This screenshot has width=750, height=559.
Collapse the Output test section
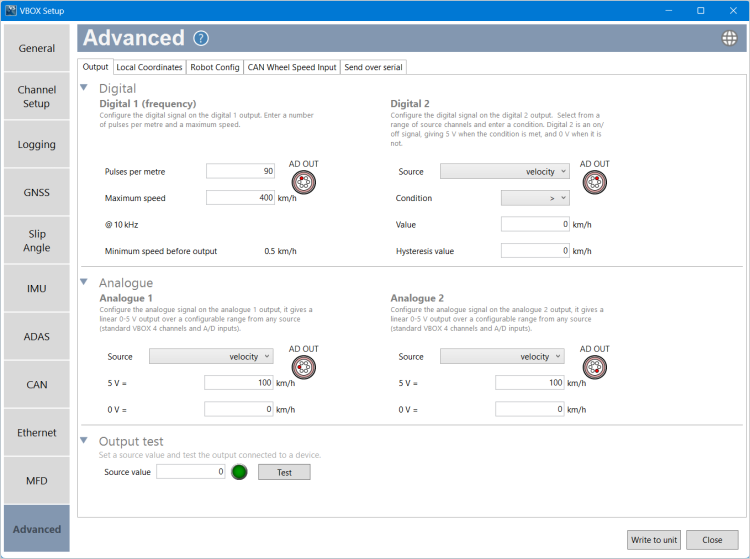(84, 440)
